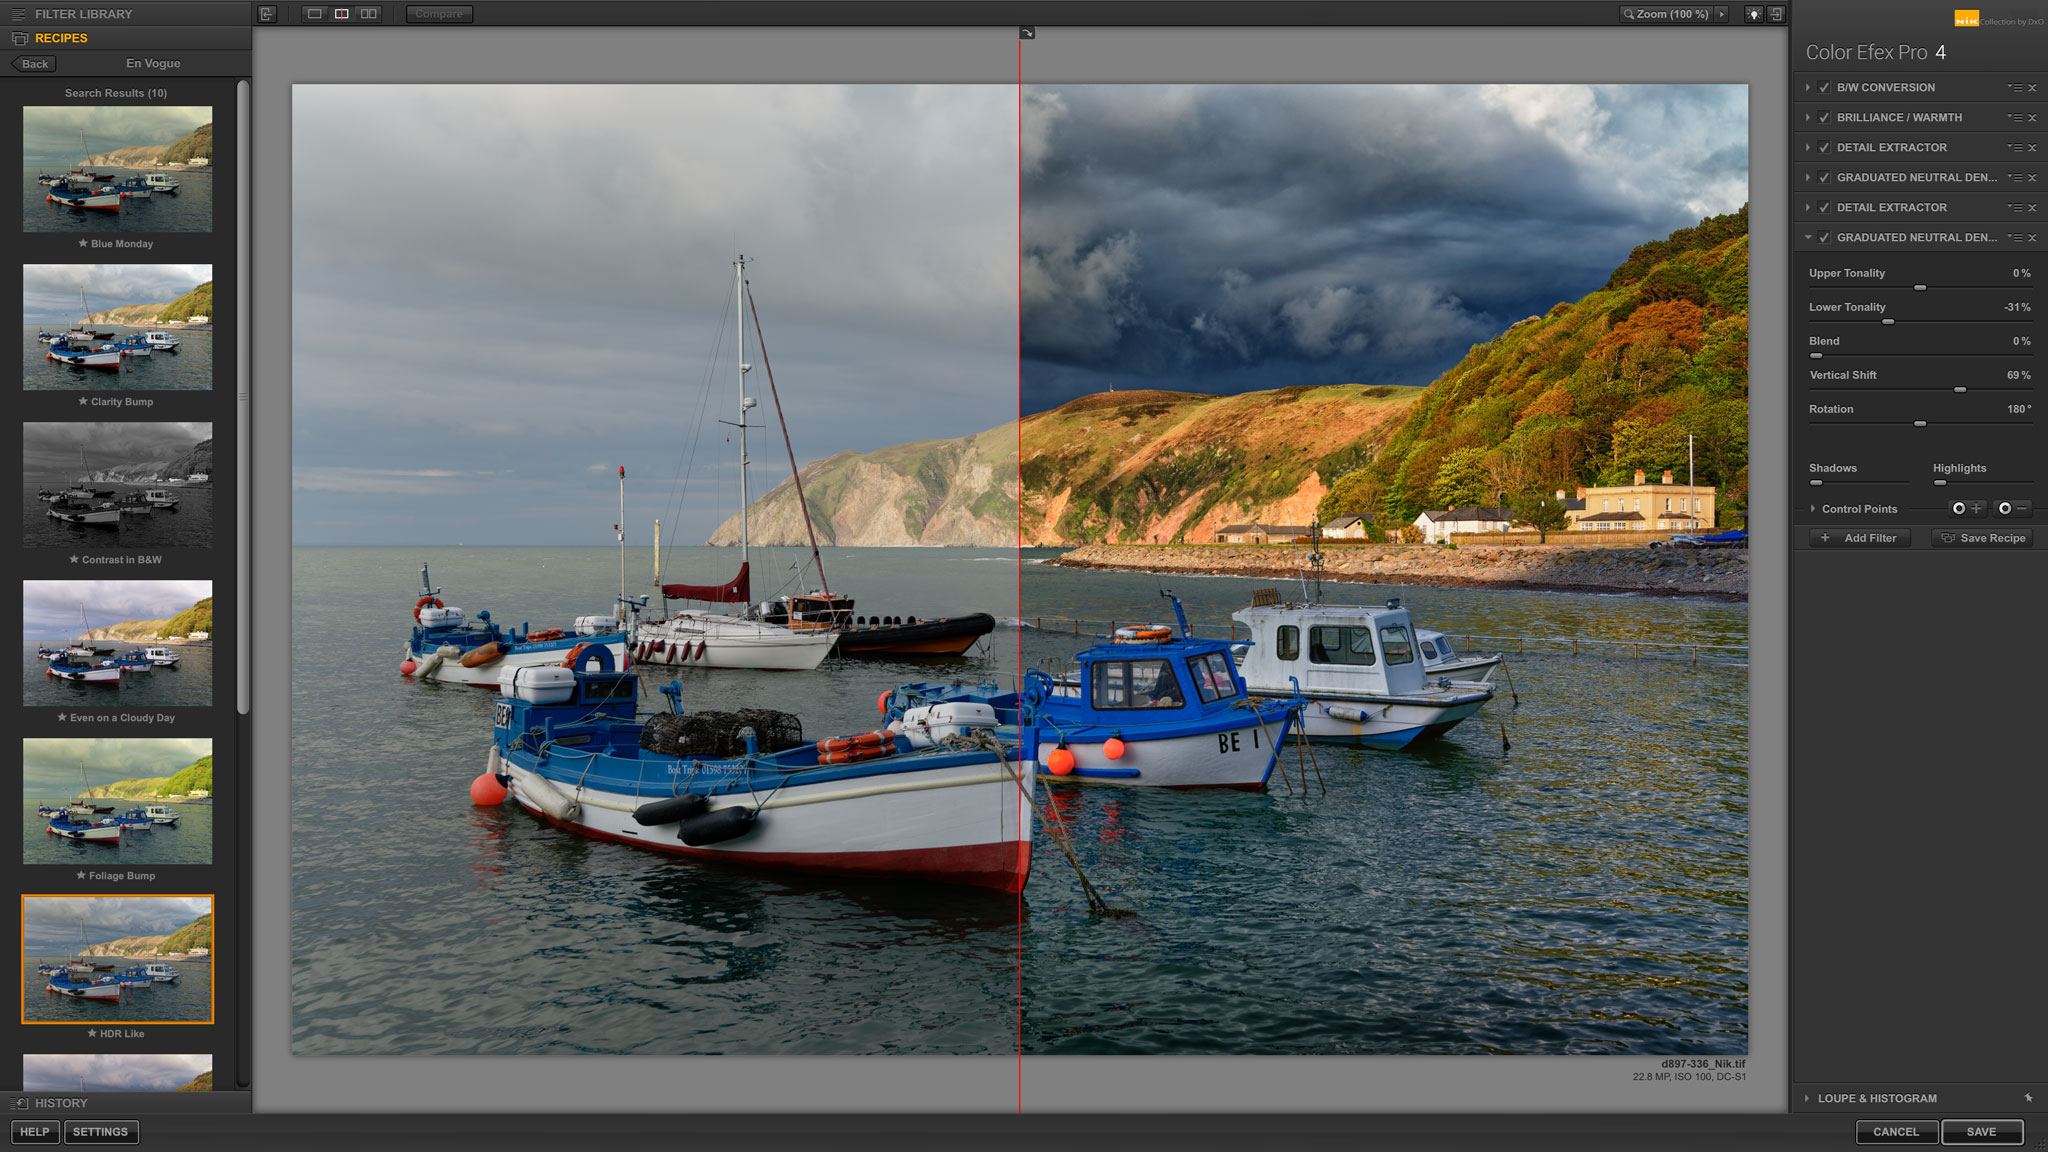This screenshot has width=2048, height=1152.
Task: Click the split line rotate handle icon
Action: click(x=1027, y=33)
